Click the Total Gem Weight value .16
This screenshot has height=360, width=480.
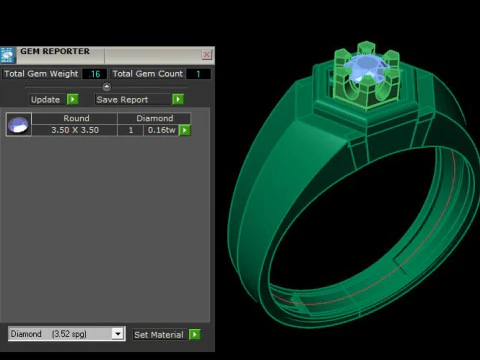95,74
